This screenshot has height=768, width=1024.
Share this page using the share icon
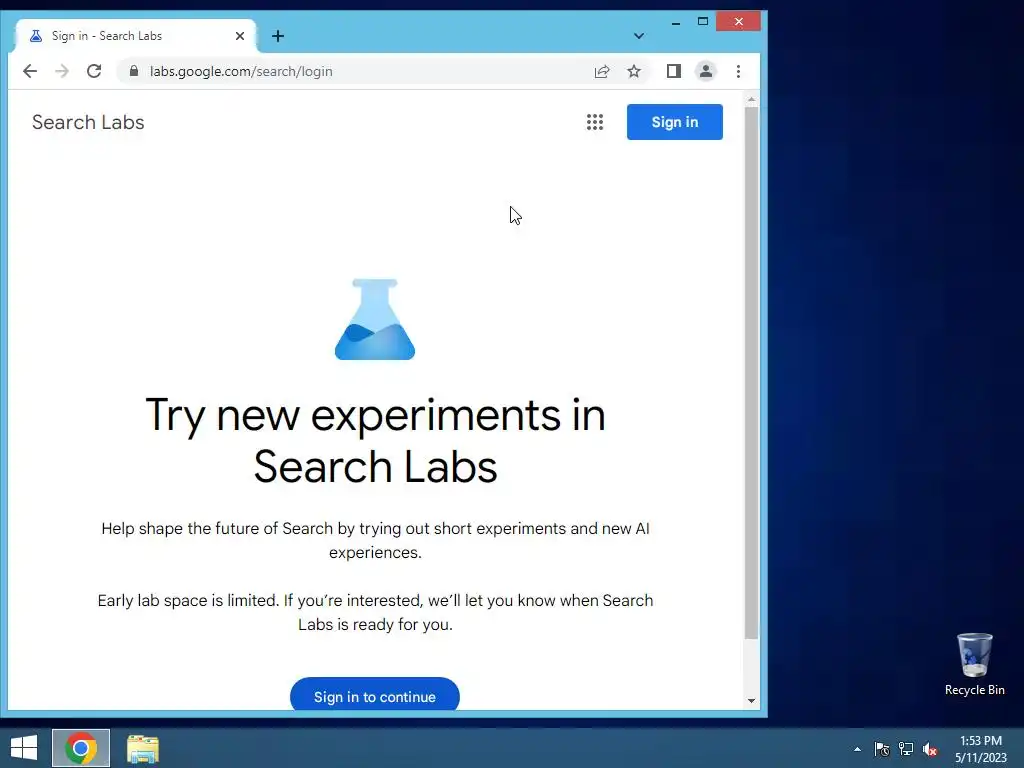click(x=601, y=71)
